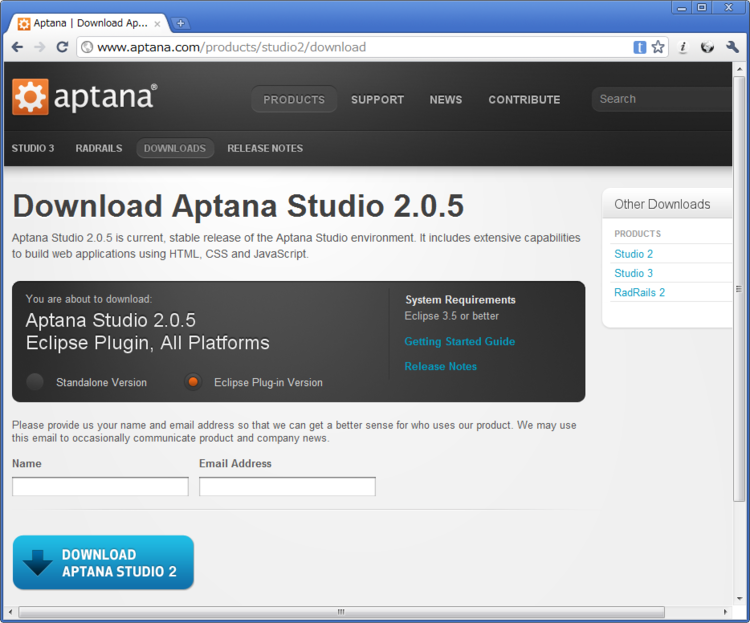
Task: Click the 'Eclipse 3.5 or better' text
Action: coord(452,316)
